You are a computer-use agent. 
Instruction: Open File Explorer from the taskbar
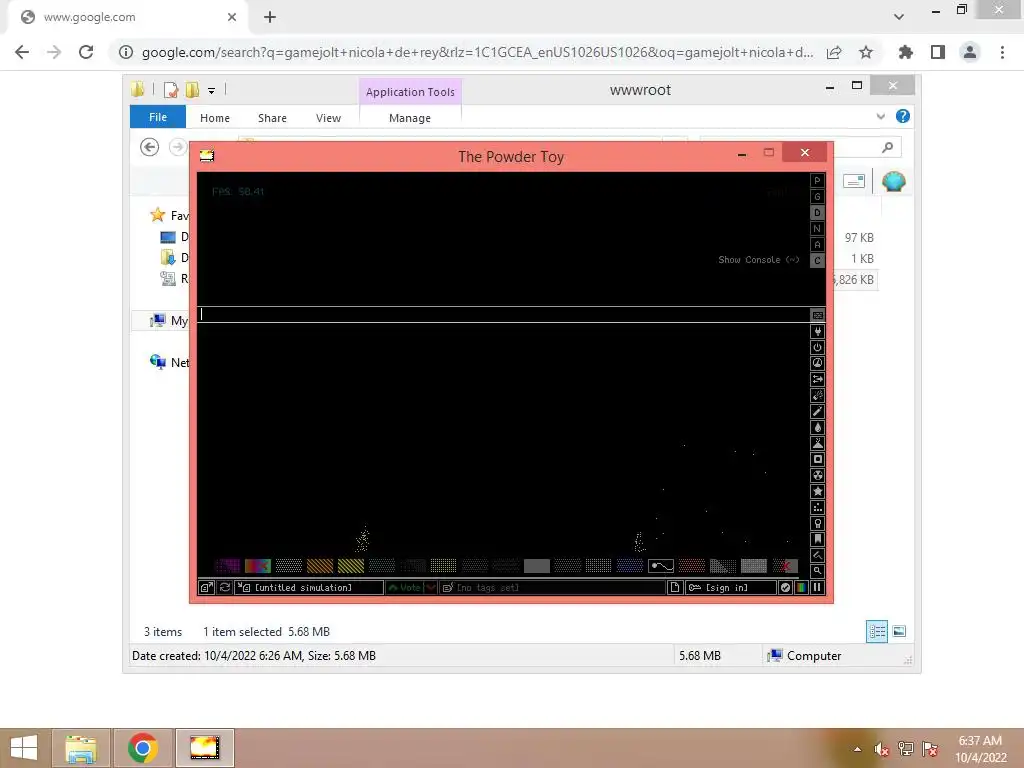81,748
